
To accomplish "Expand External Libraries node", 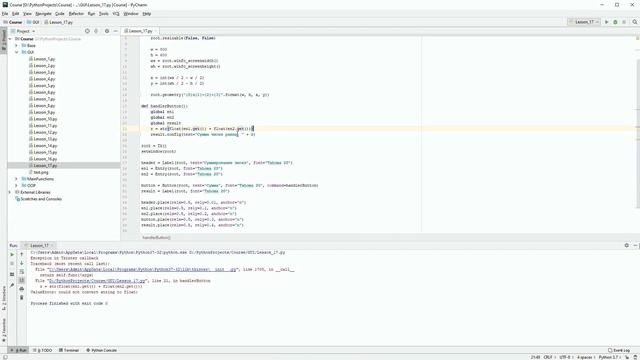I will click(10, 192).
